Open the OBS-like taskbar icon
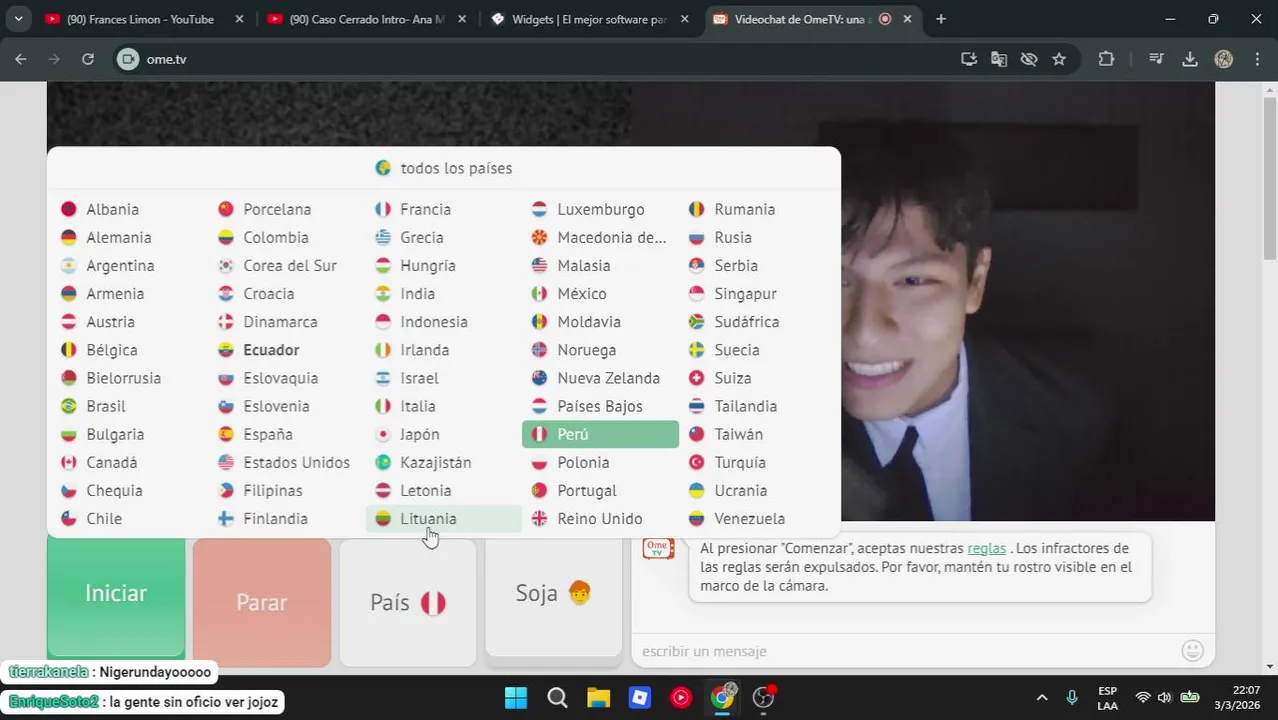This screenshot has width=1278, height=720. click(764, 697)
